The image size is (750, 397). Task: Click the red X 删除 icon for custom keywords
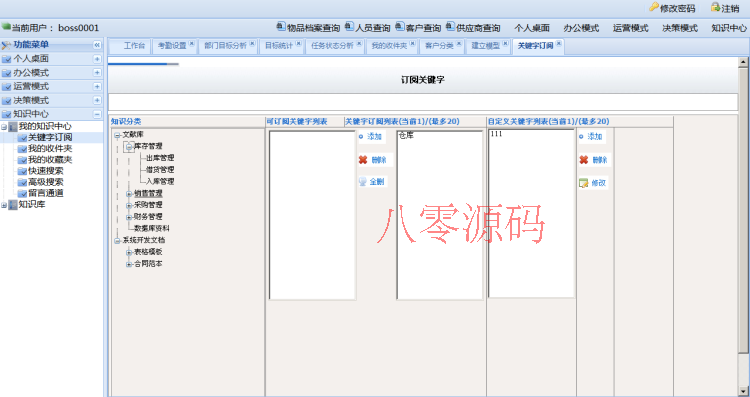(x=584, y=160)
